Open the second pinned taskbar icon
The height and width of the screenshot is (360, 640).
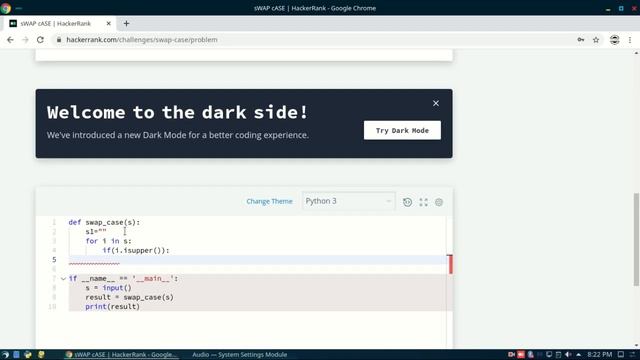click(x=16, y=355)
